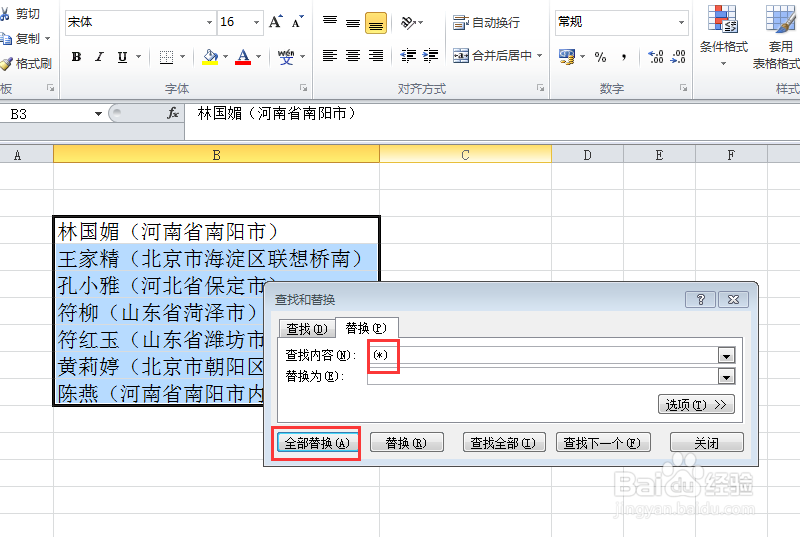Open font color dropdown arrow
This screenshot has height=537, width=800.
pyautogui.click(x=258, y=57)
